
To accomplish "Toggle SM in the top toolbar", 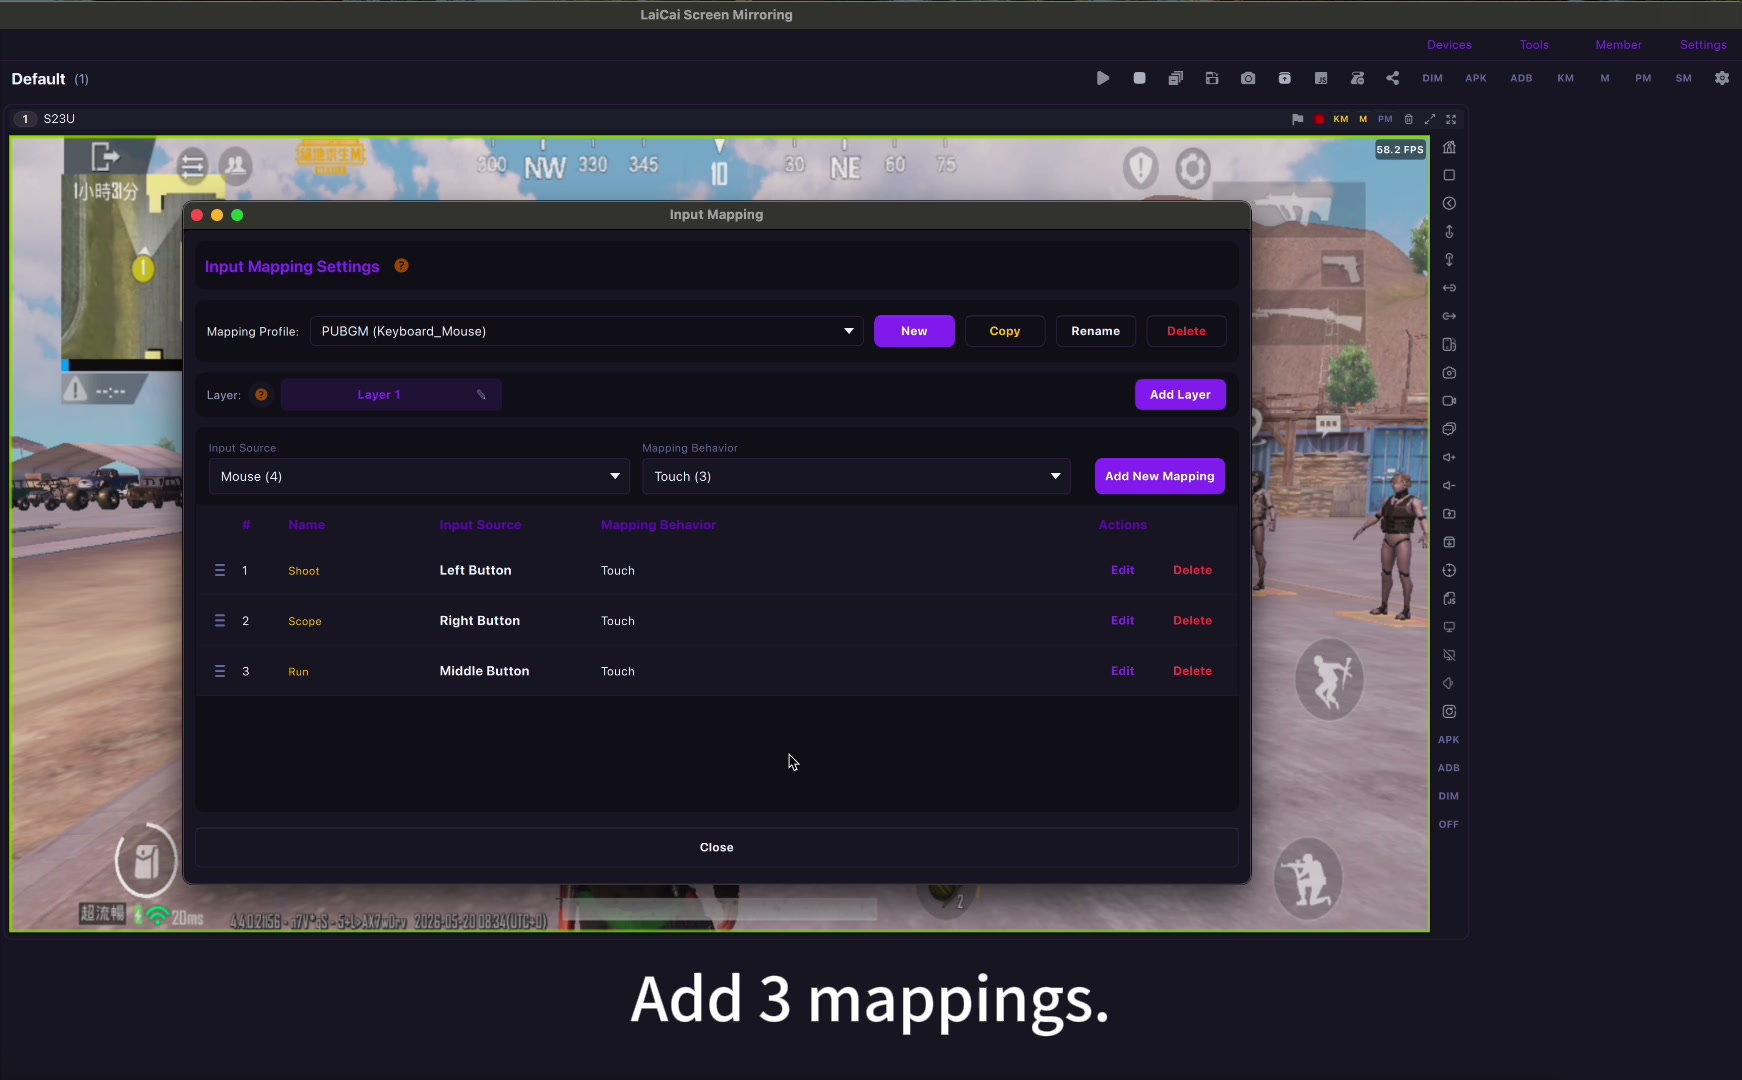I will 1684,78.
